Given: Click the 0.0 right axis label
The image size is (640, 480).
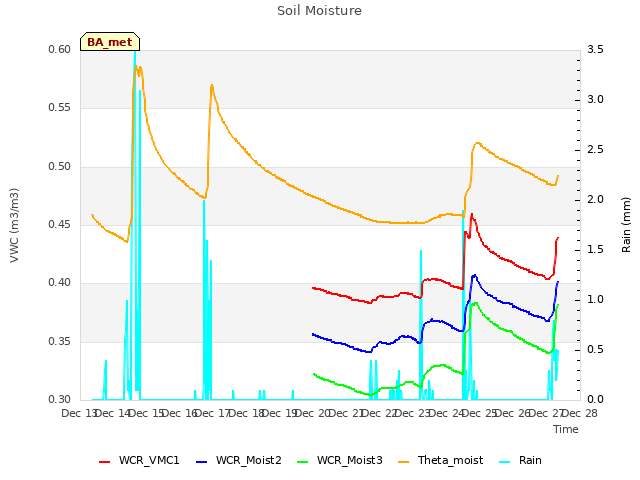Looking at the screenshot, I should click(595, 400).
